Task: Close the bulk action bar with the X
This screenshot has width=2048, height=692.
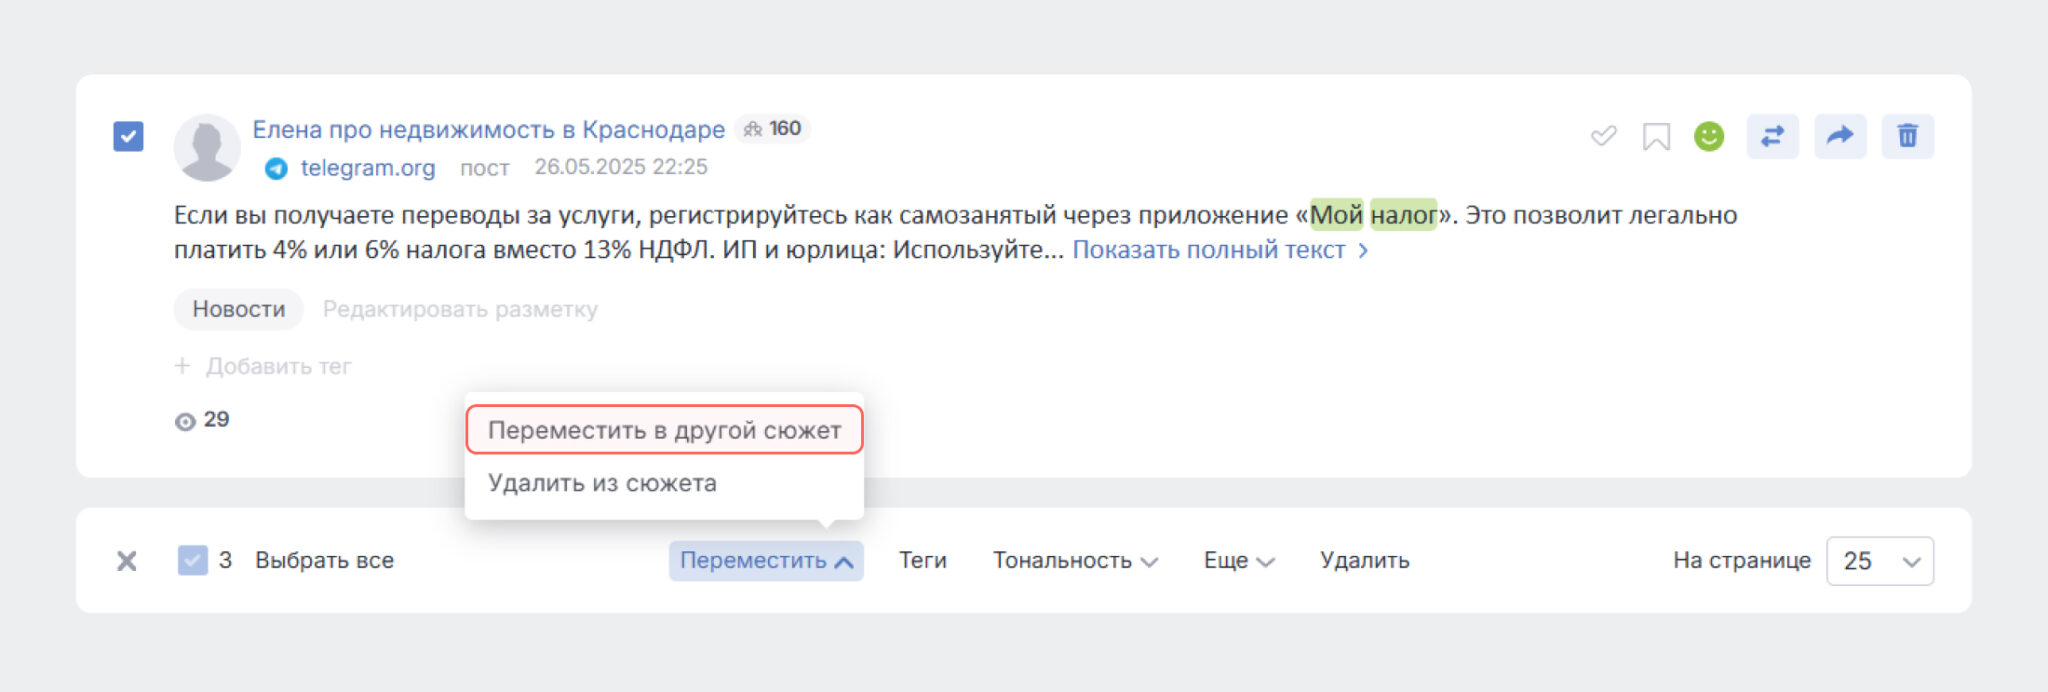Action: click(127, 561)
